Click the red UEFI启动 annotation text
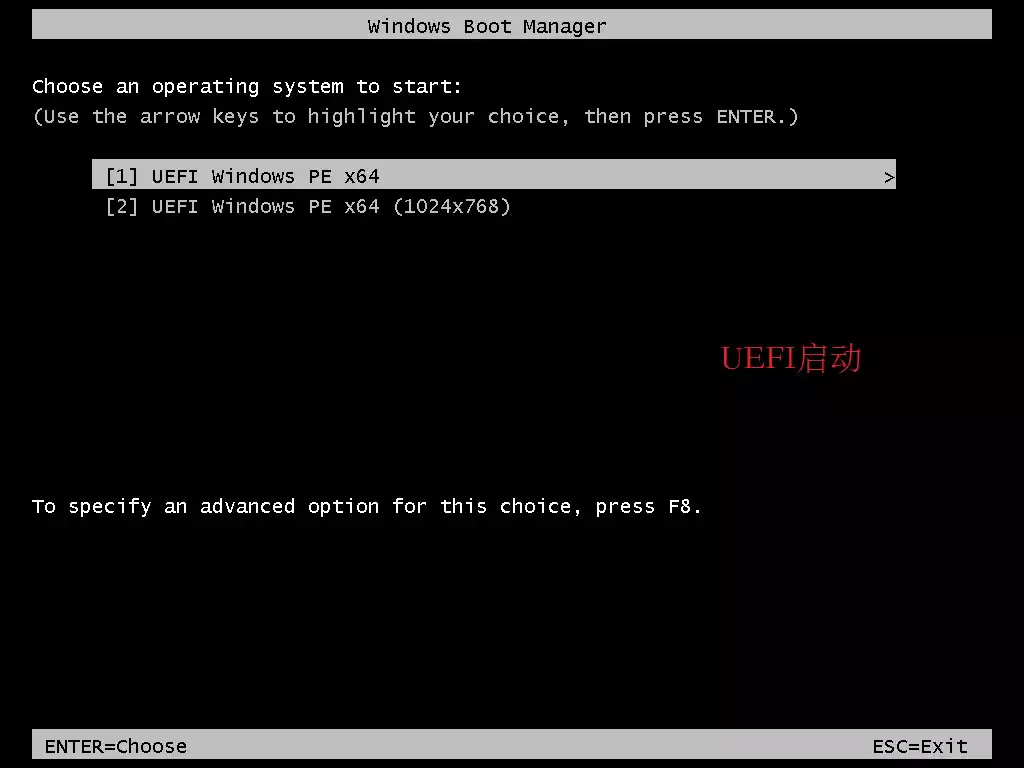Screen dimensions: 1024x768 click(791, 359)
